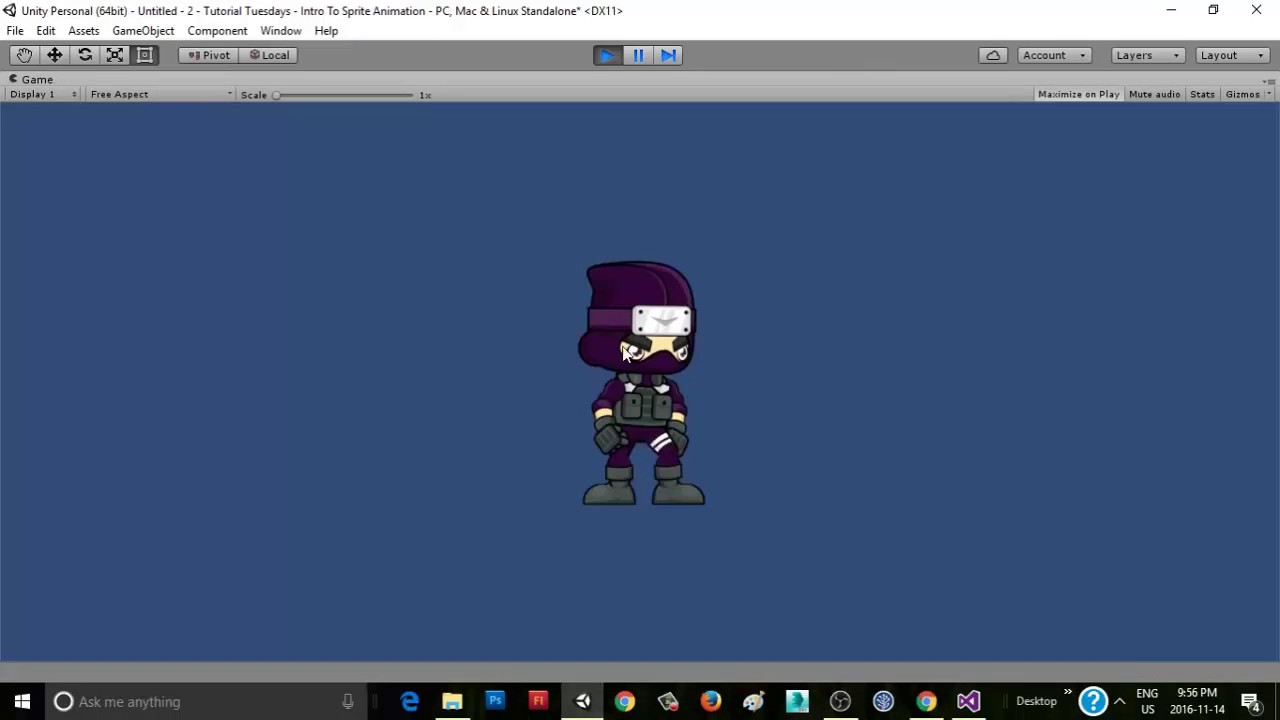Select the Game tab
Viewport: 1280px width, 720px height.
pyautogui.click(x=31, y=79)
